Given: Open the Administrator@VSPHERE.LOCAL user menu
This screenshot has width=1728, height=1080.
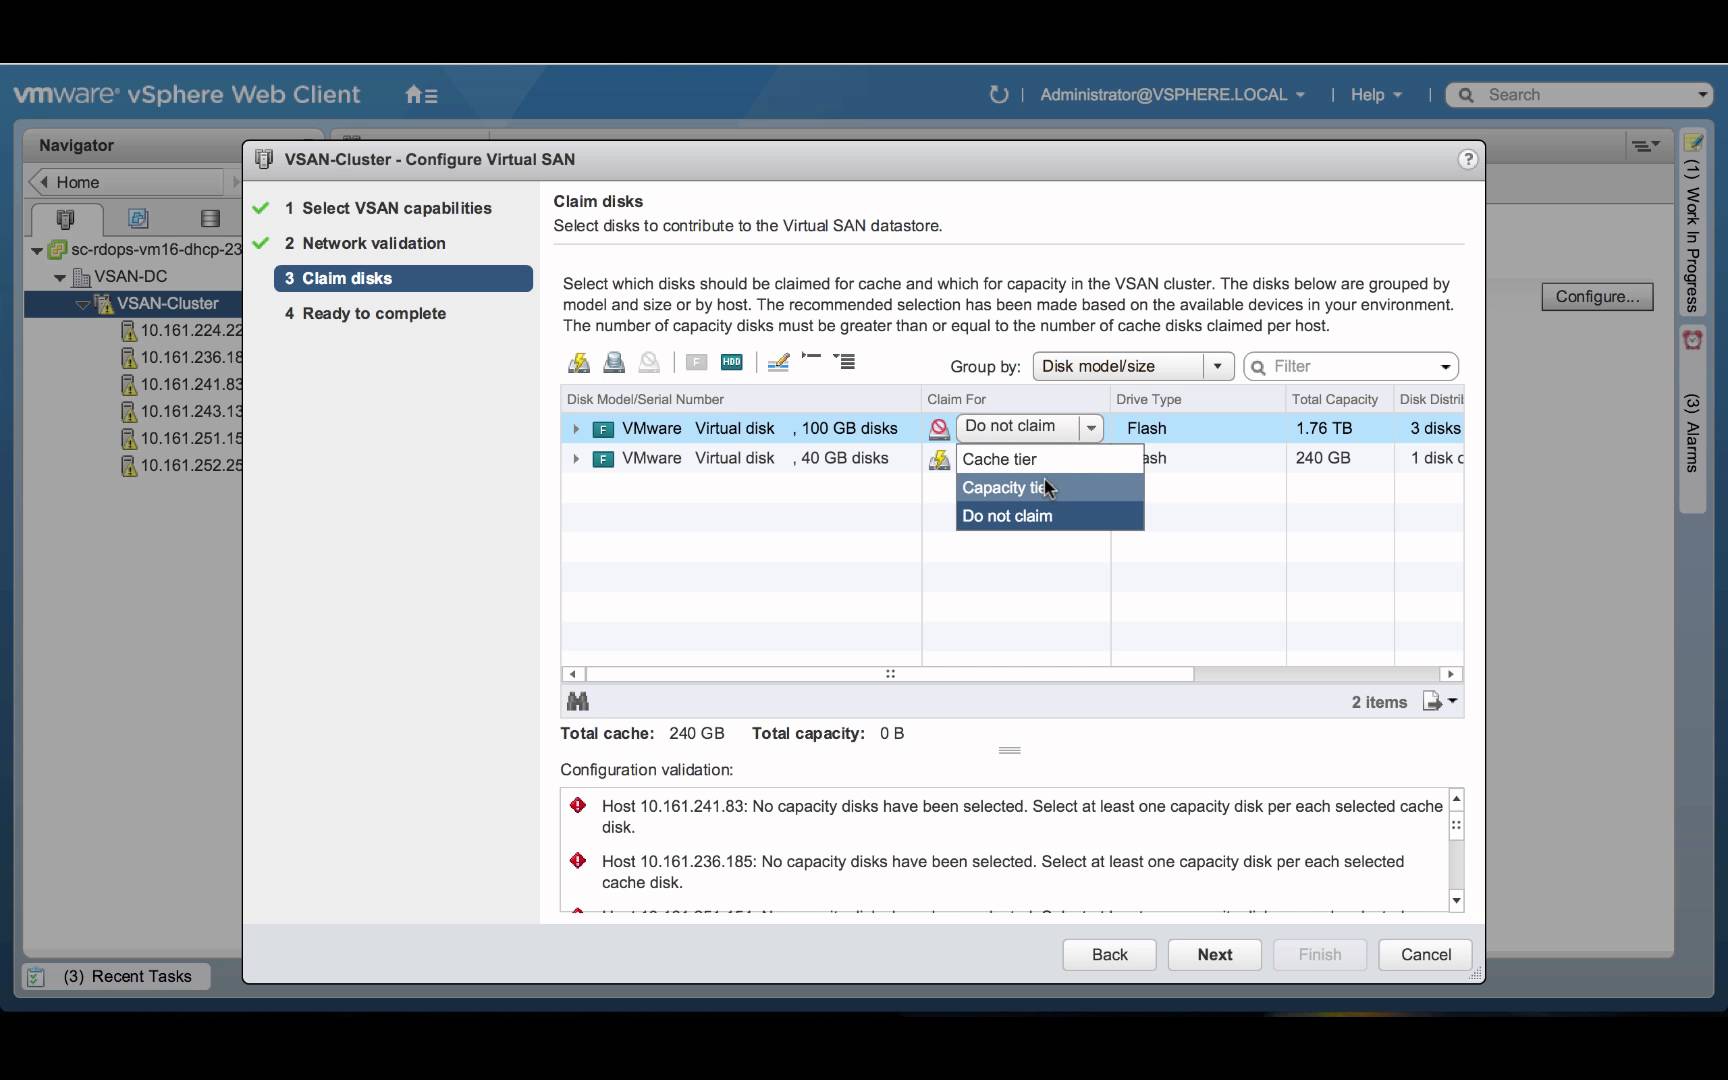Looking at the screenshot, I should pos(1172,95).
